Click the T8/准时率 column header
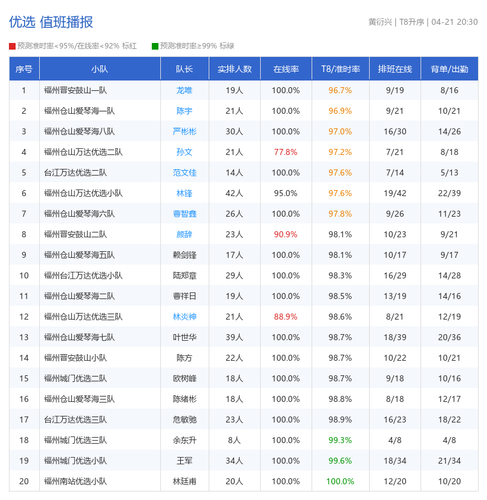 (x=340, y=69)
